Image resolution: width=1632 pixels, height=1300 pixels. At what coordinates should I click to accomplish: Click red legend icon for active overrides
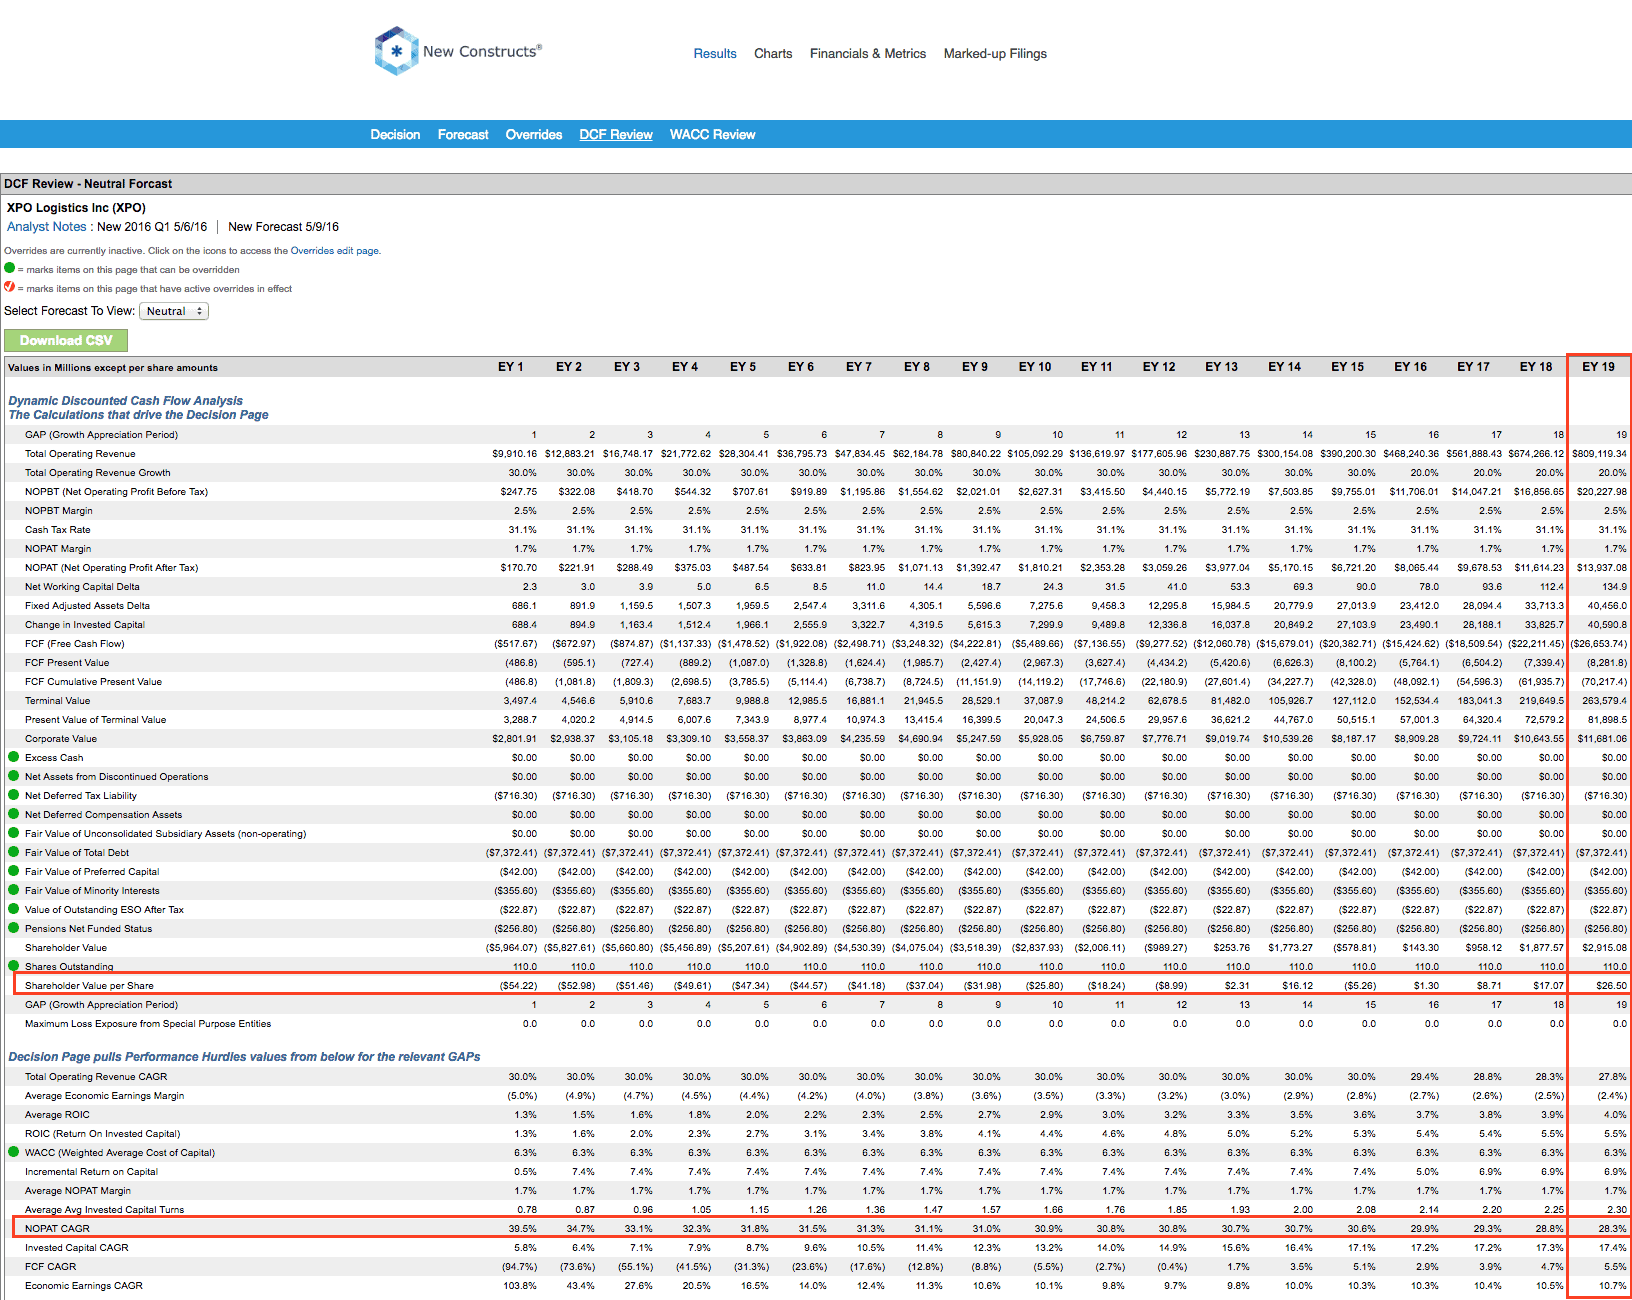[x=10, y=287]
